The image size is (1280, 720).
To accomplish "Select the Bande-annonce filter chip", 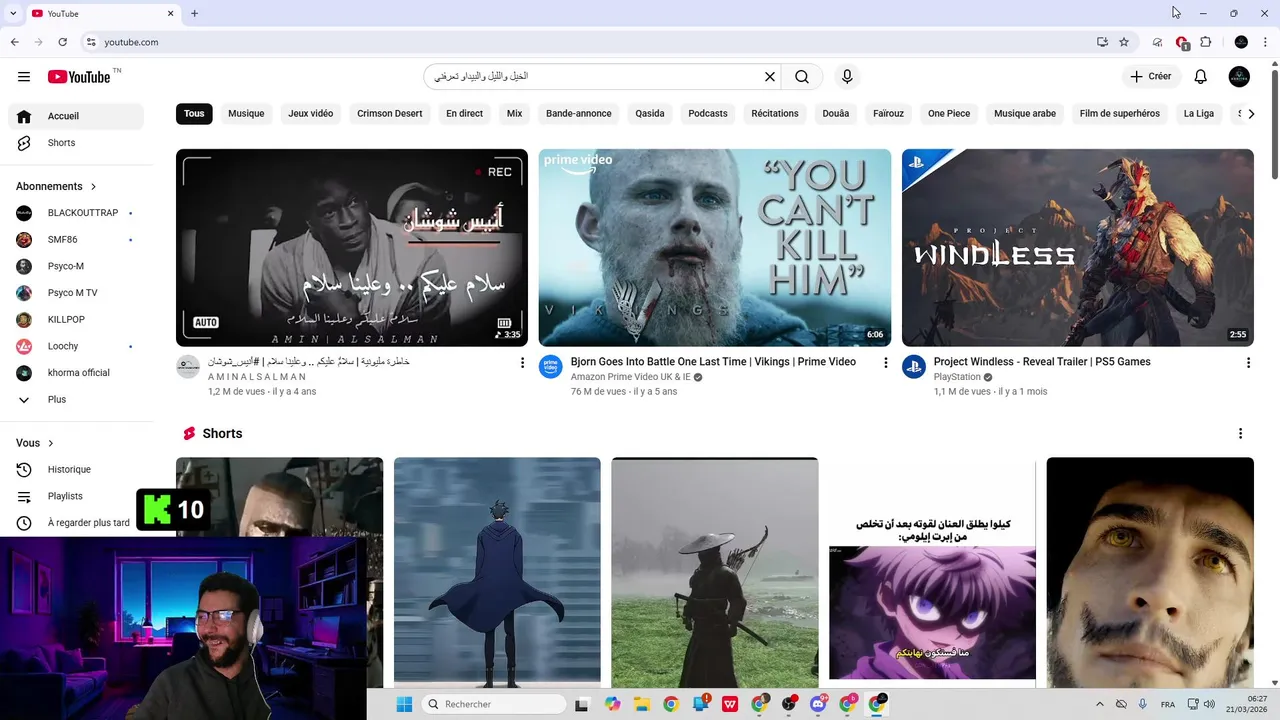I will click(x=579, y=114).
